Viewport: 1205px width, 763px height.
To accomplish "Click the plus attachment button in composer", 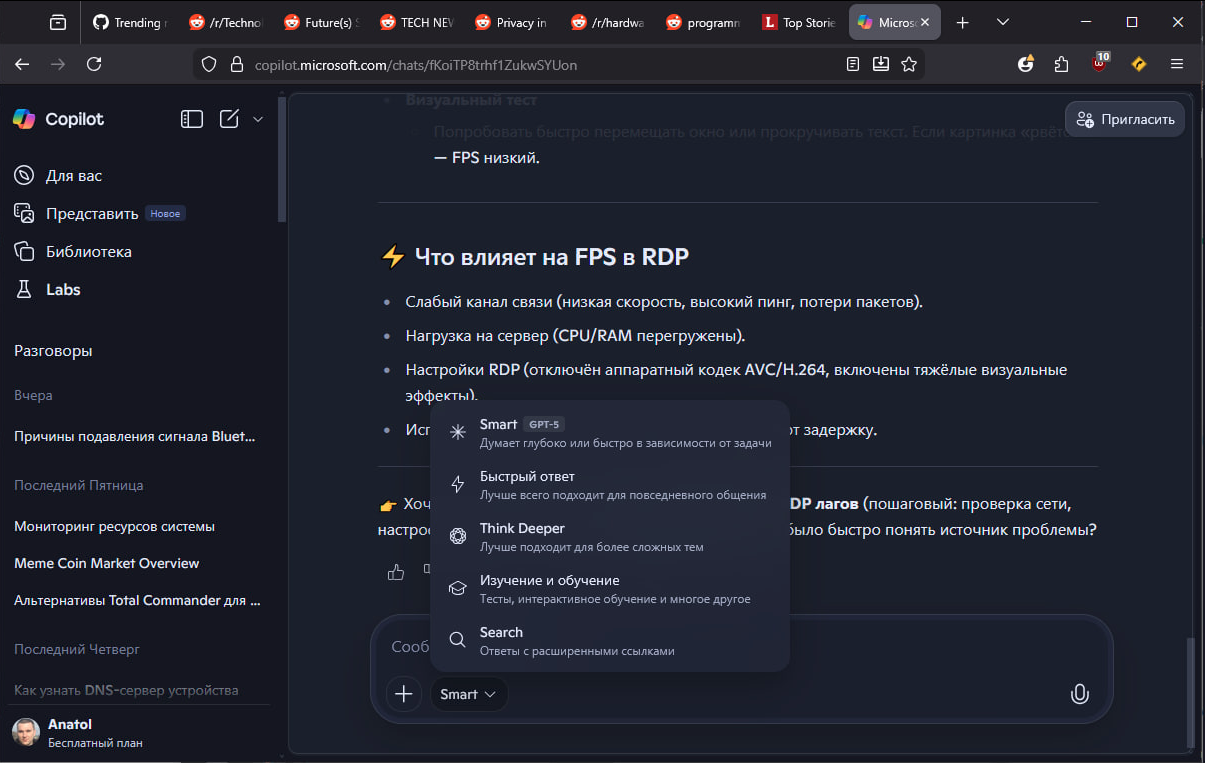I will (x=403, y=694).
